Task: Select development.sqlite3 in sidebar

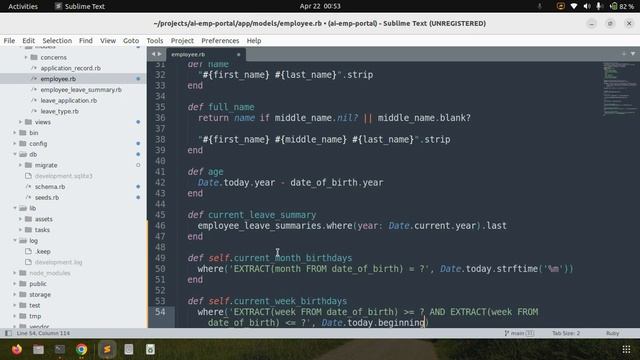Action: pyautogui.click(x=63, y=176)
